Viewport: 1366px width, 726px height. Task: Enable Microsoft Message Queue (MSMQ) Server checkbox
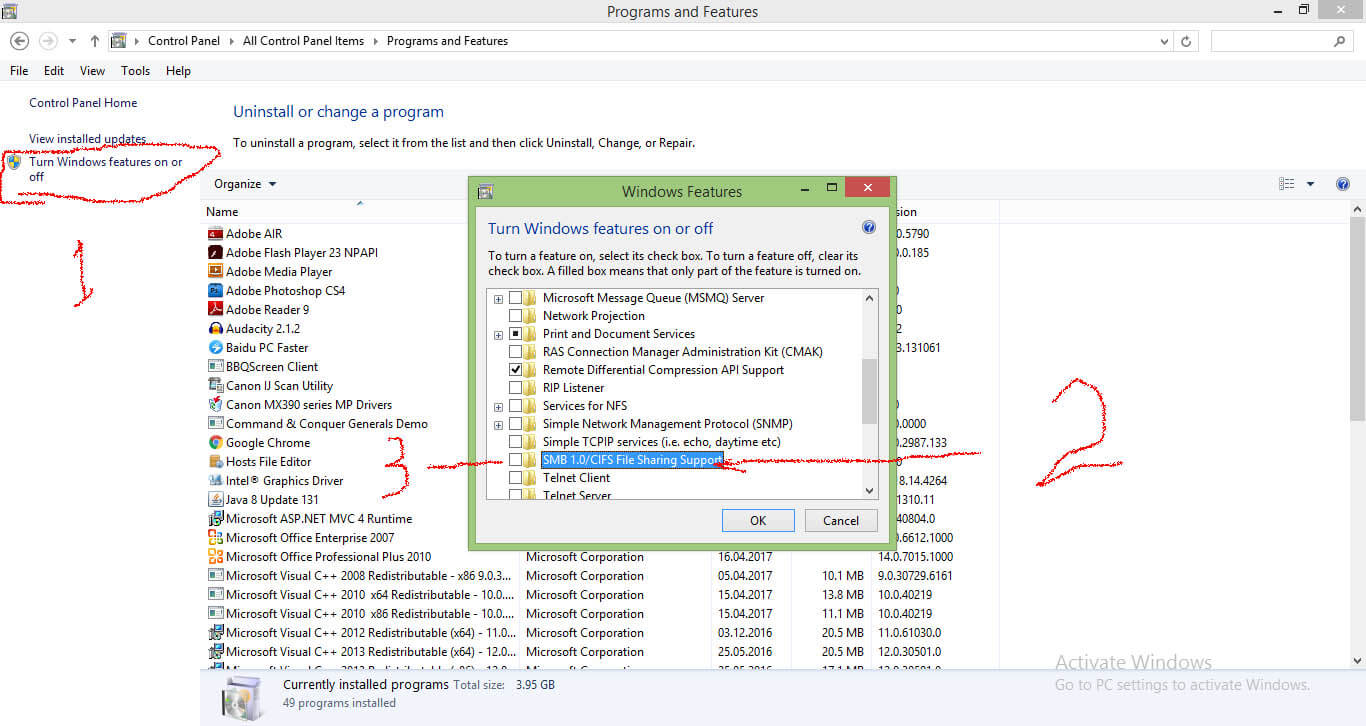pos(516,298)
